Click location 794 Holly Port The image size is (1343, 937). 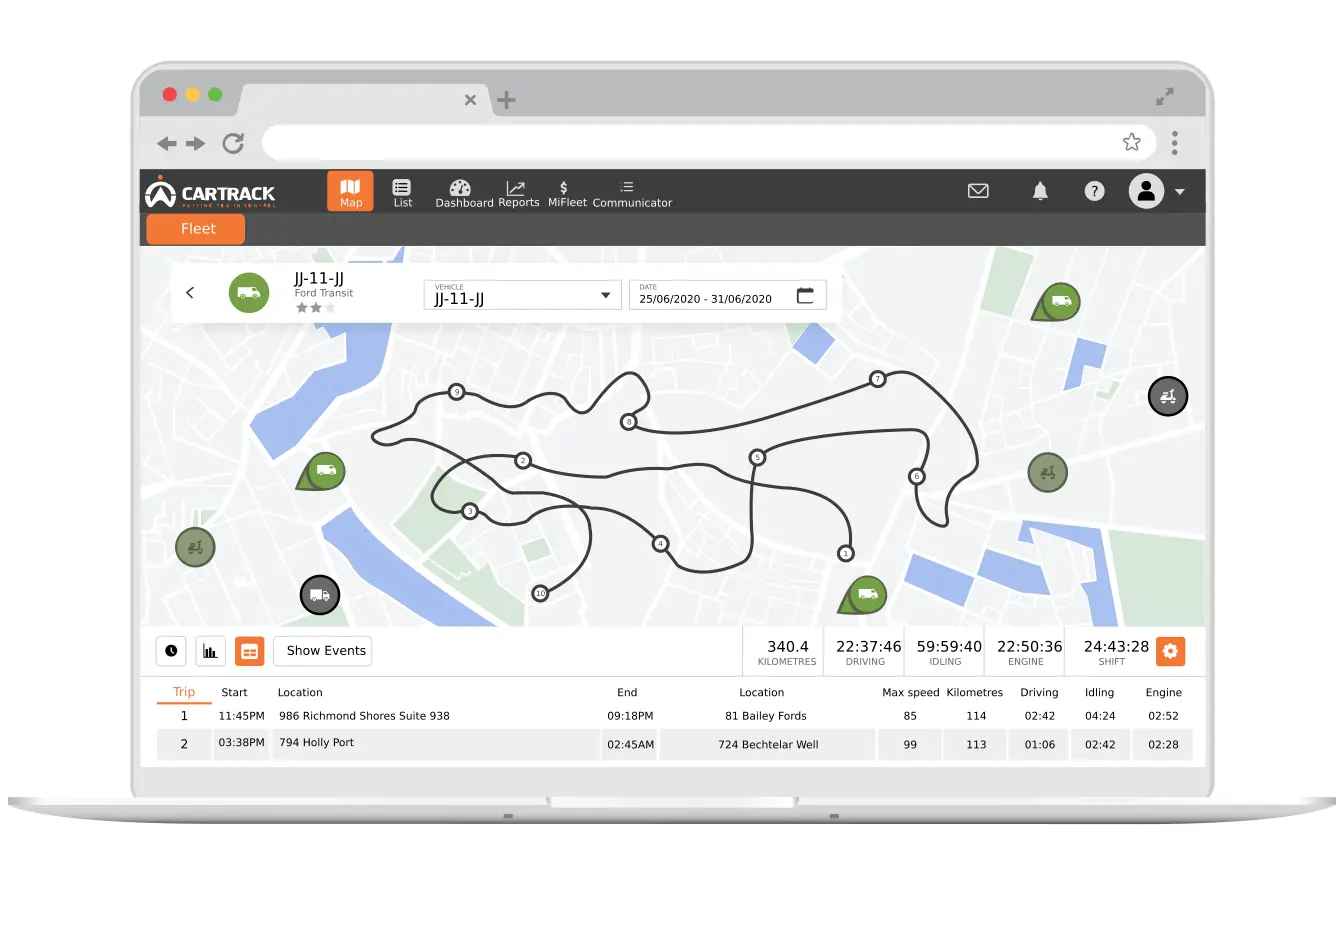pyautogui.click(x=316, y=743)
